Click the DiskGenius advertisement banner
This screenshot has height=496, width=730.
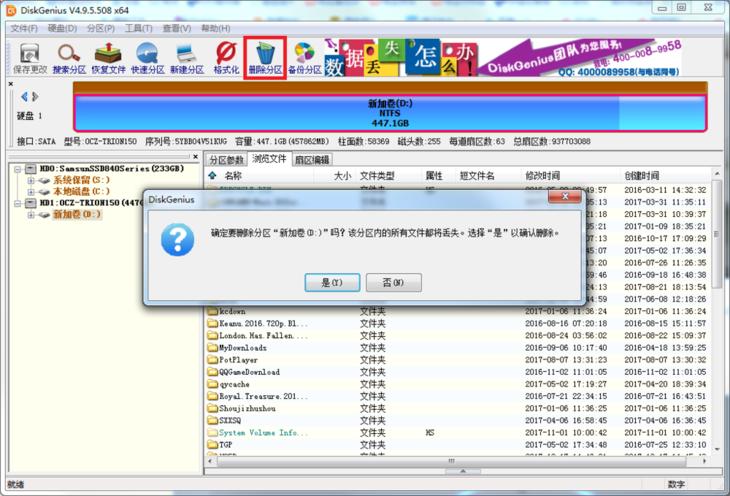coord(503,58)
